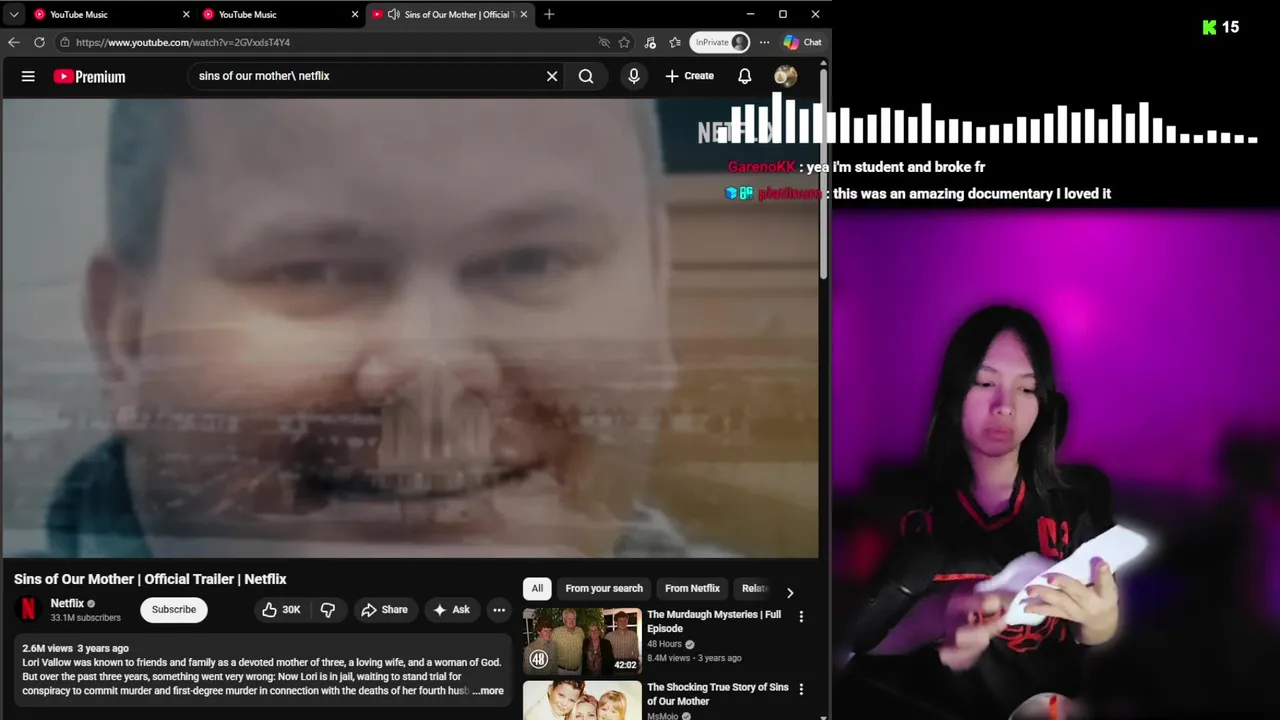Viewport: 1280px width, 720px height.
Task: Select From Netflix filter chip
Action: [692, 588]
